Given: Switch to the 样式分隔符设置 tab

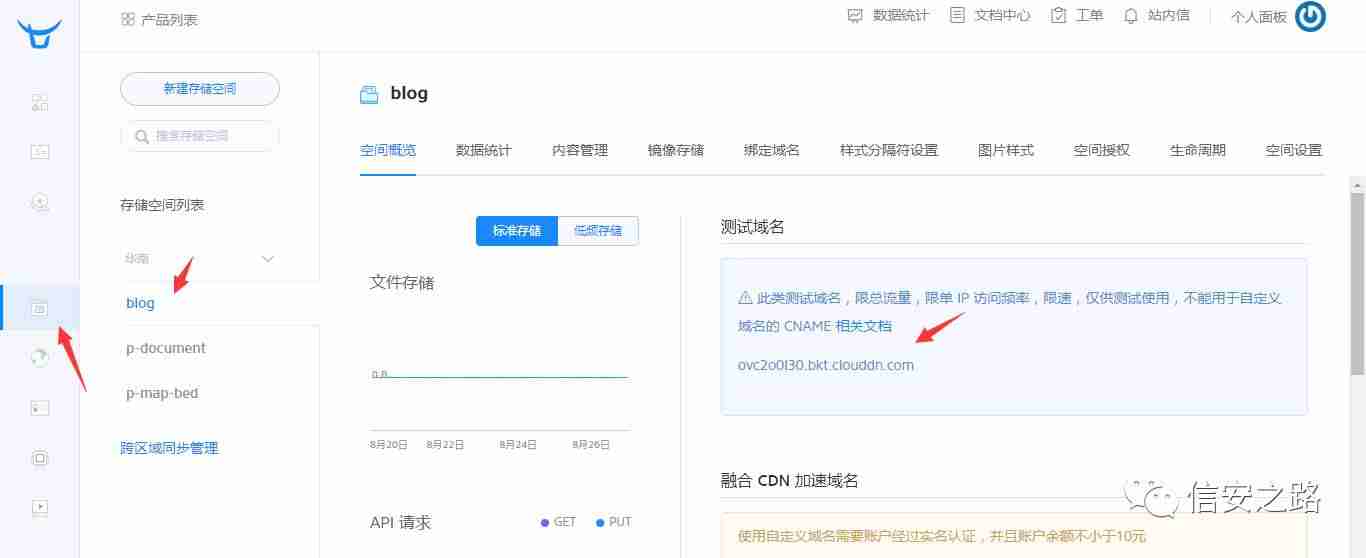Looking at the screenshot, I should (x=889, y=150).
